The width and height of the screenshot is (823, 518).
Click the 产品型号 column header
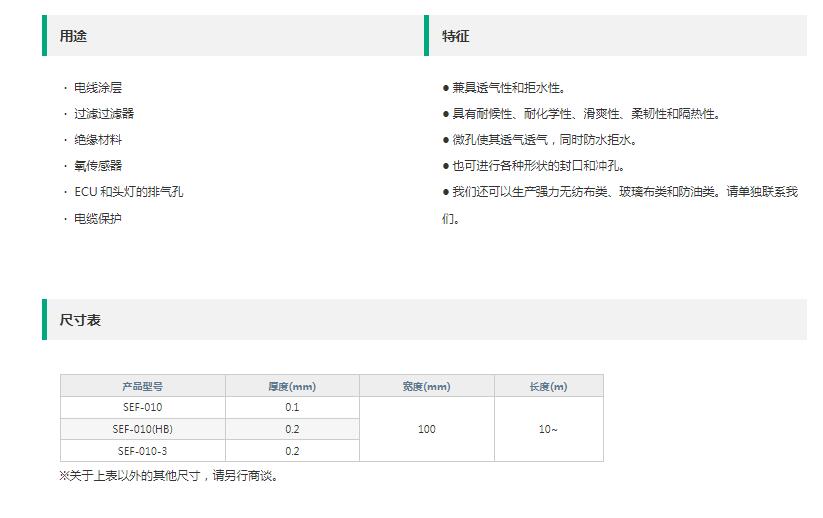(143, 386)
